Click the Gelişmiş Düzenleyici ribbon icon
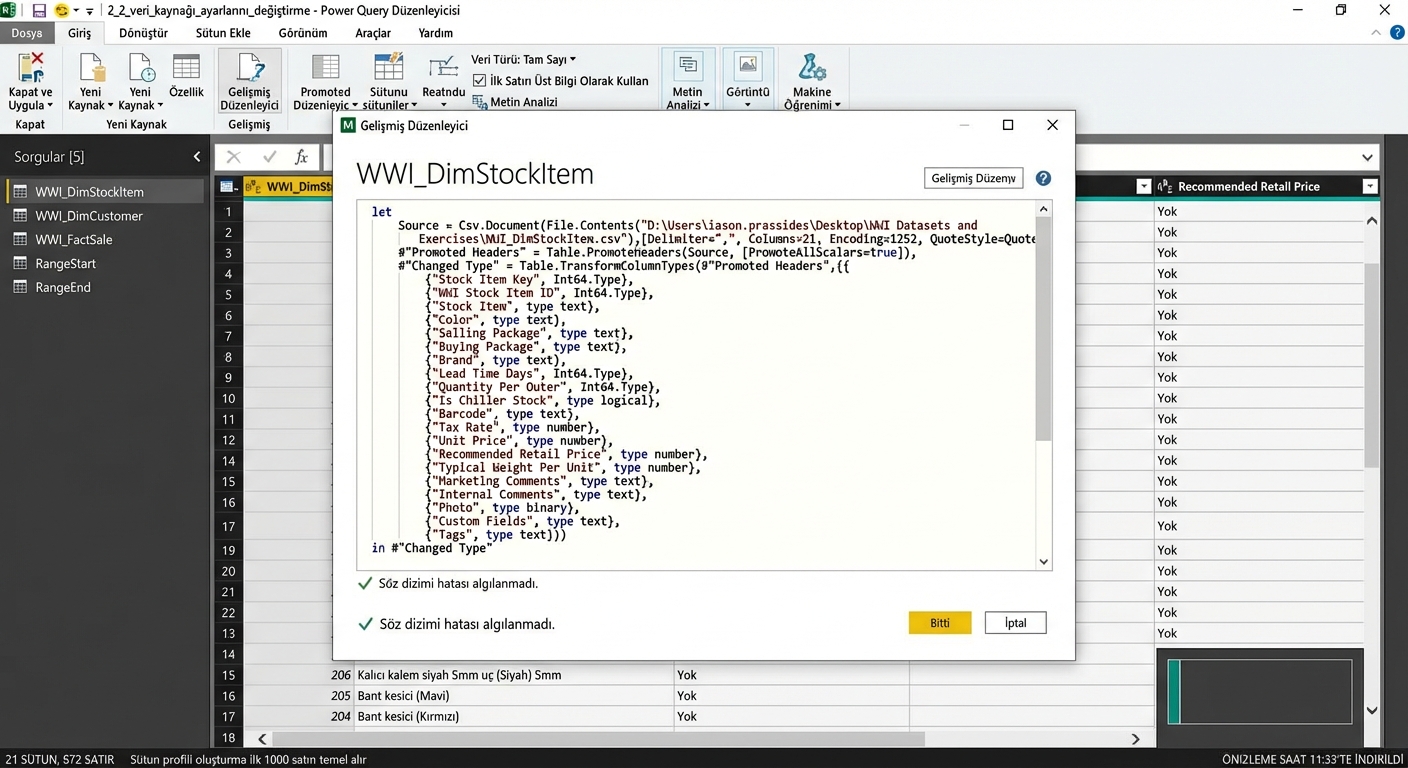This screenshot has width=1408, height=768. [249, 69]
